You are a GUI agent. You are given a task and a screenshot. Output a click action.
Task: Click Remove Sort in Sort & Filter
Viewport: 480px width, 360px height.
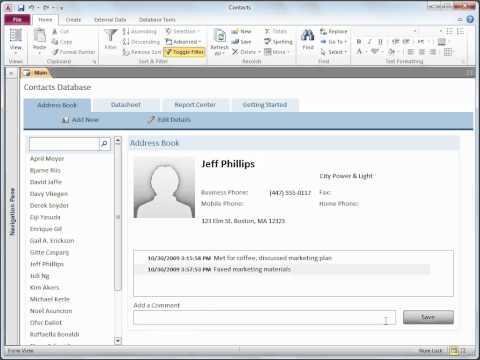point(141,52)
